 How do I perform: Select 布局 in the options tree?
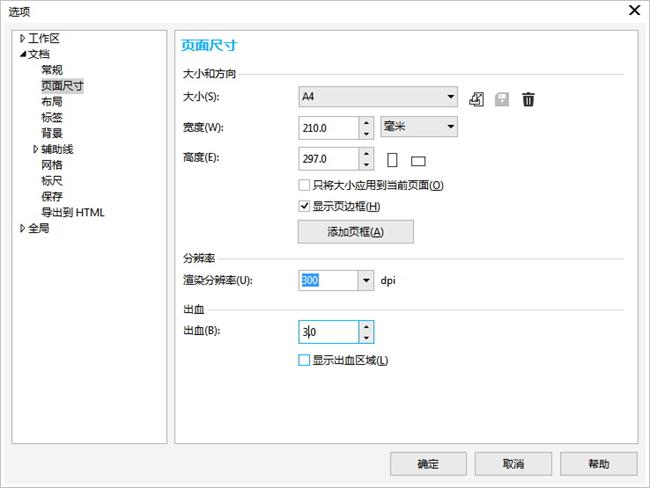[x=52, y=102]
